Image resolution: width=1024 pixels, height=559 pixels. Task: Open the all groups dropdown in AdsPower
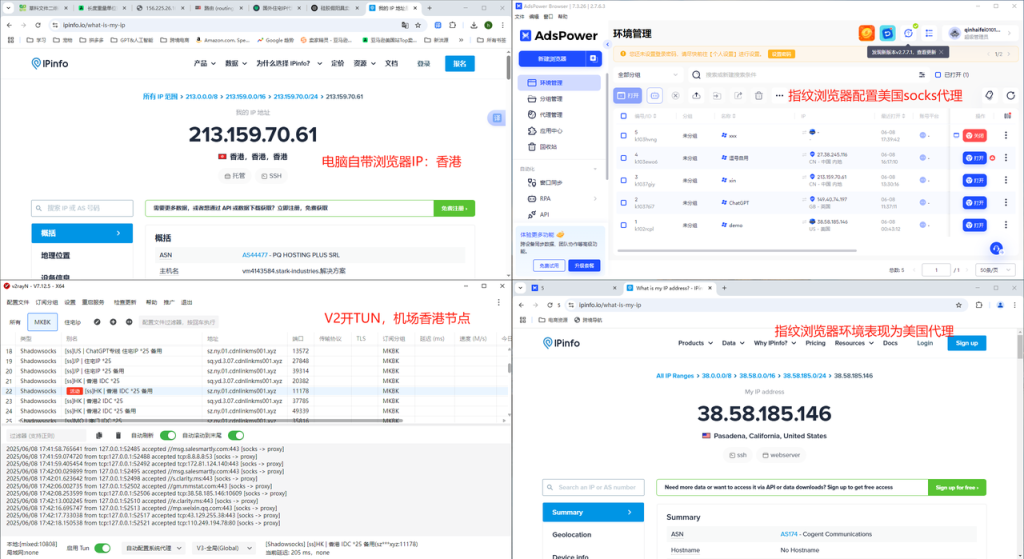tap(647, 74)
